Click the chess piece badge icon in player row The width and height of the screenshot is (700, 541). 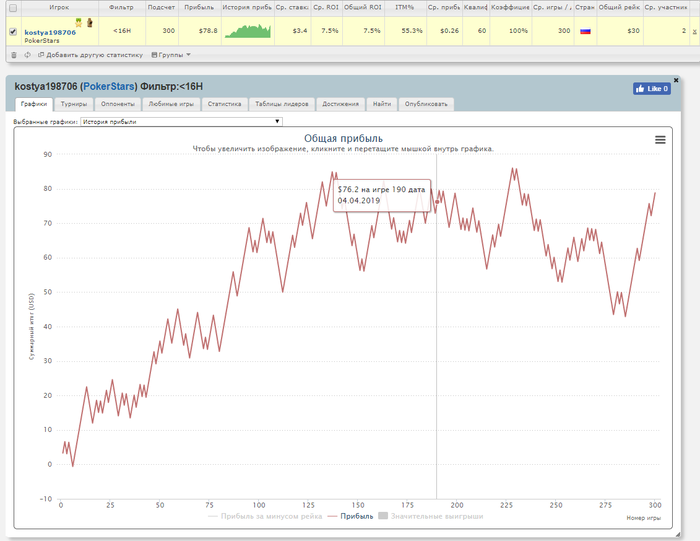(x=89, y=22)
